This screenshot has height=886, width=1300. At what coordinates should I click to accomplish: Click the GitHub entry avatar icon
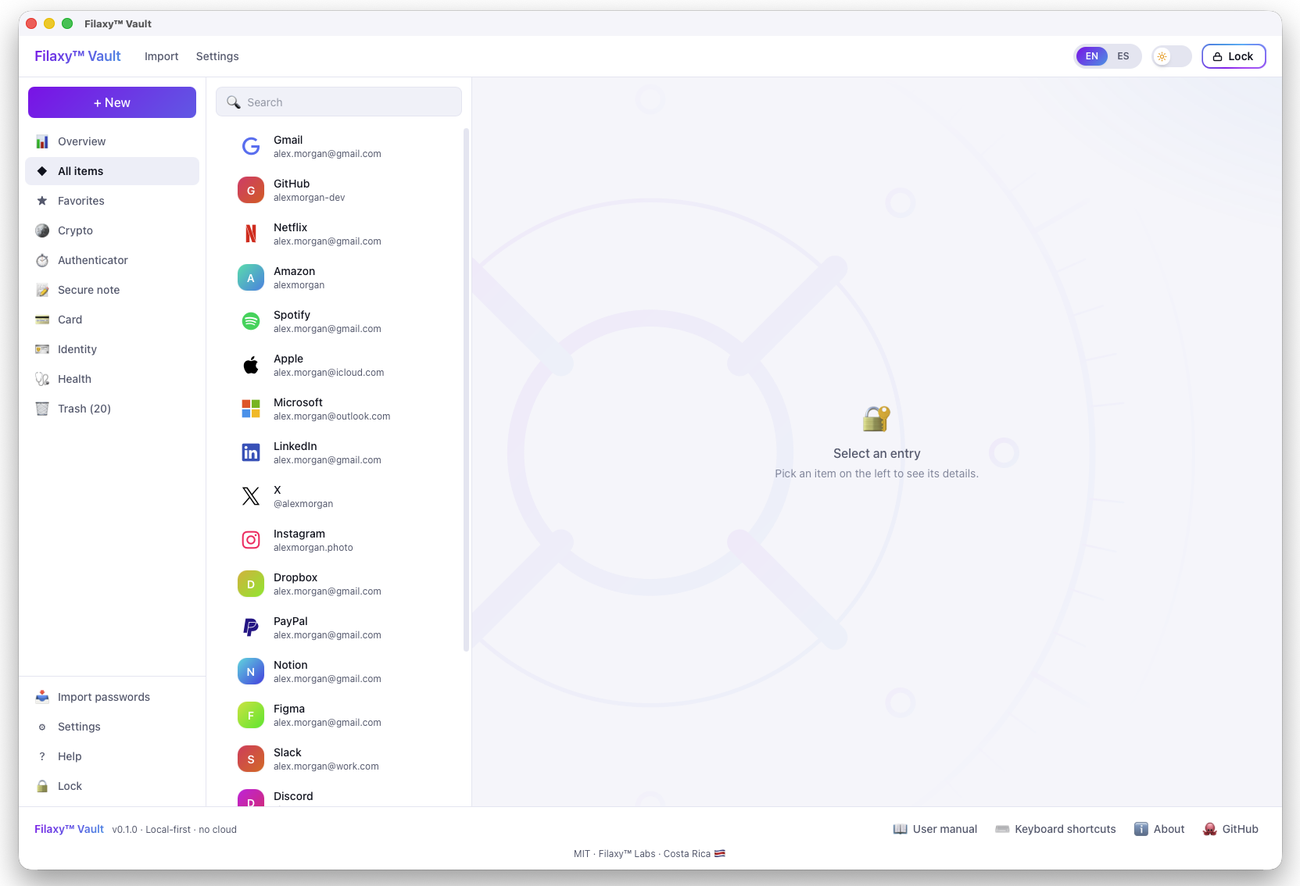click(251, 190)
